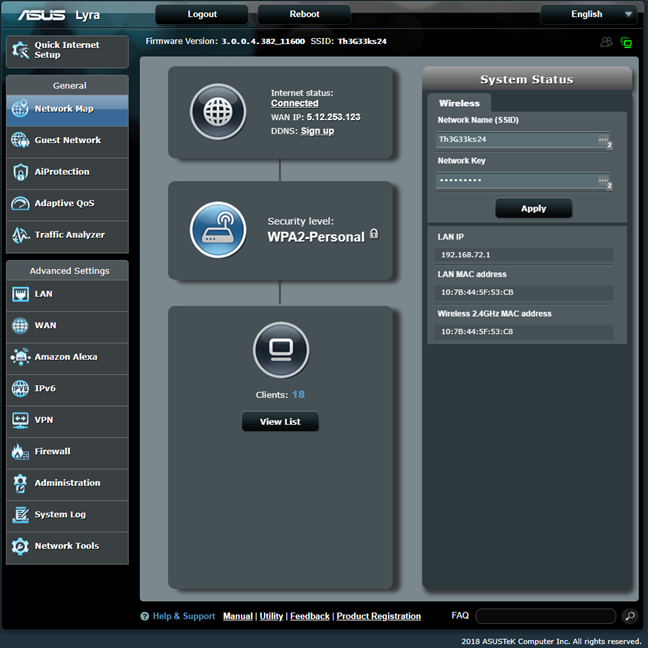
Task: Select the Wireless tab in System Status
Action: (x=459, y=103)
